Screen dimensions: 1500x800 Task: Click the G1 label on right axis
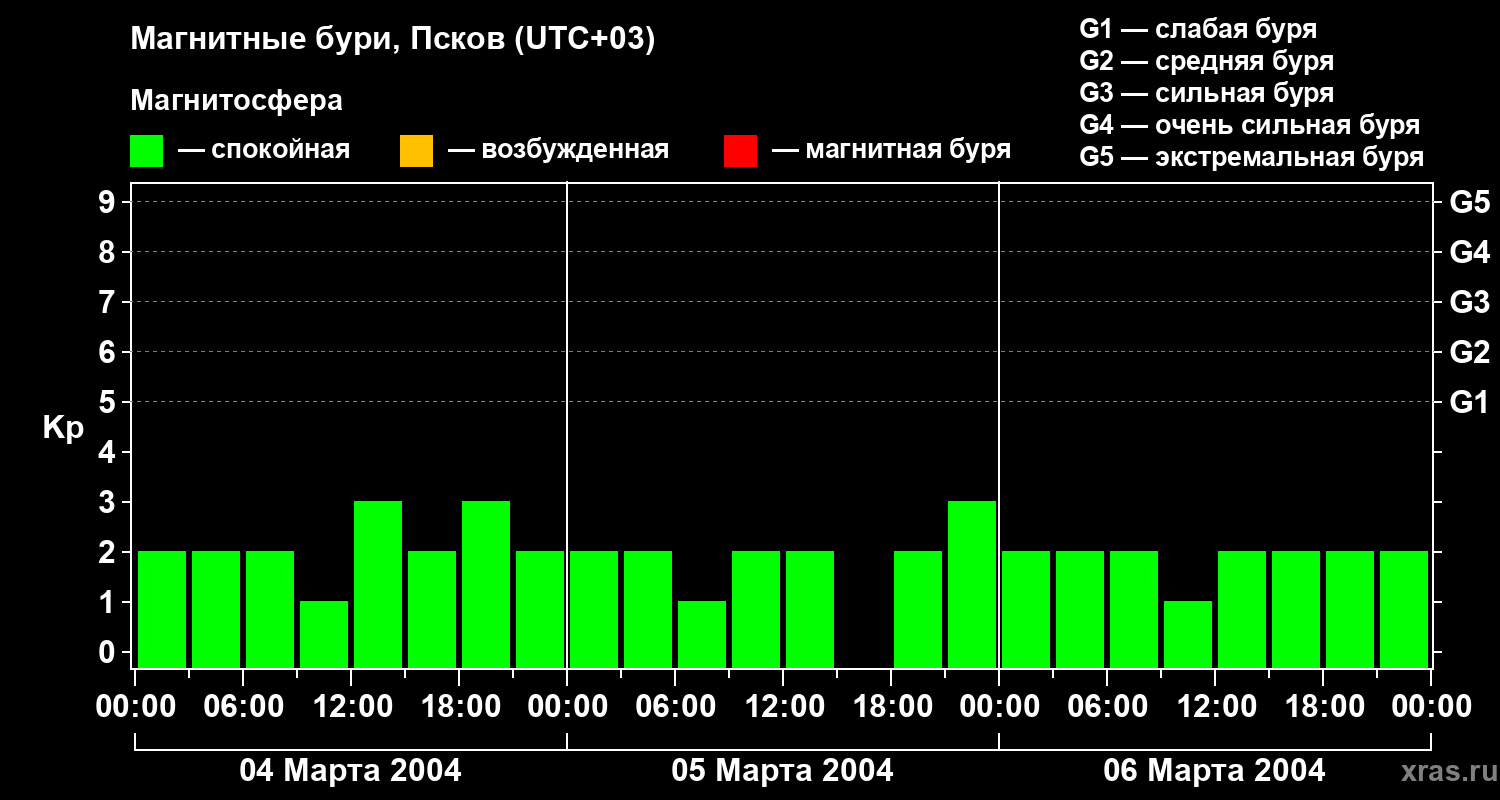[1469, 403]
